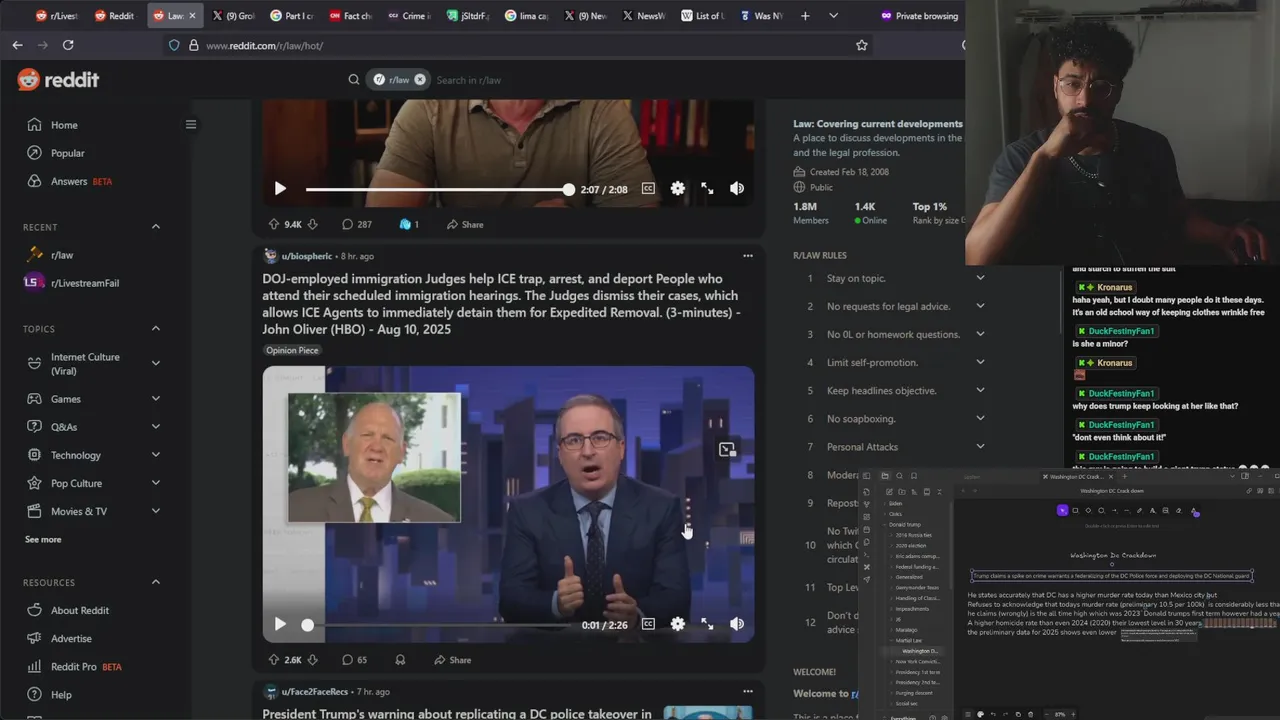Screen dimensions: 1280x720
Task: Remove the r/law search filter chip
Action: click(420, 80)
